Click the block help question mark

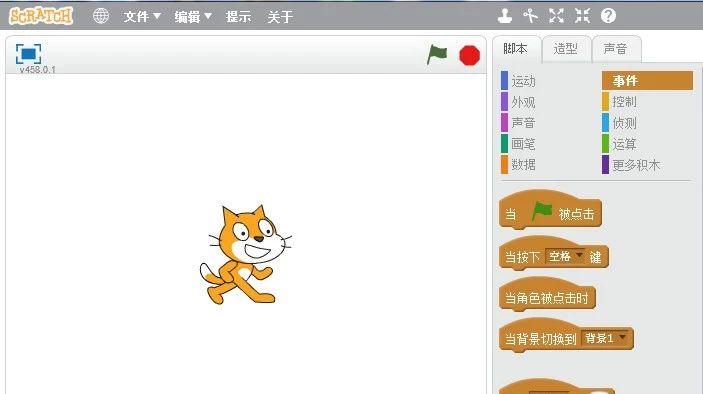pos(608,16)
